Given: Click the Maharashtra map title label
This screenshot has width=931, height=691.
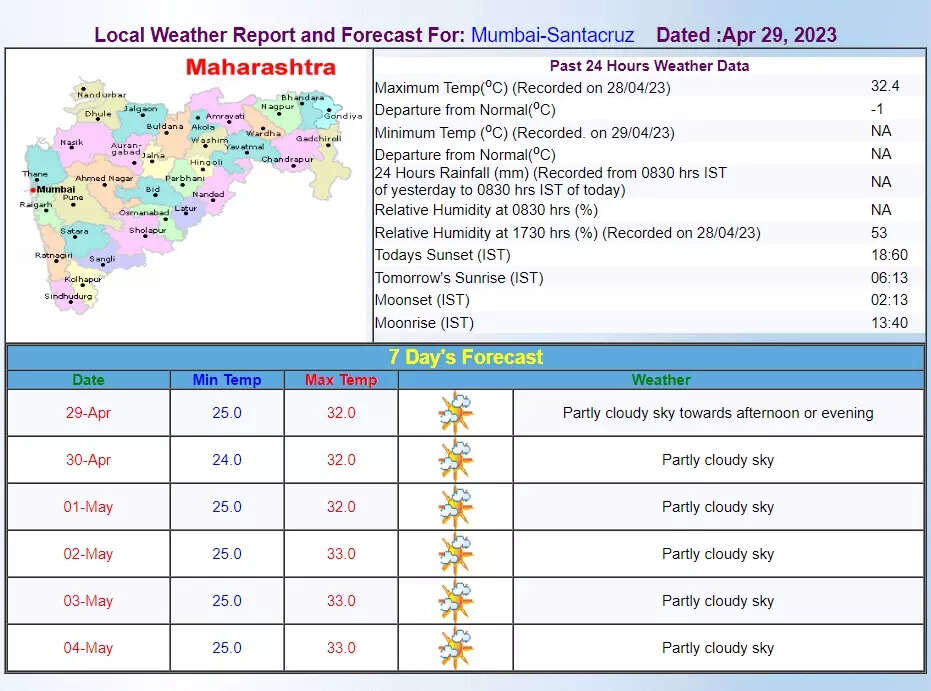Looking at the screenshot, I should point(260,68).
